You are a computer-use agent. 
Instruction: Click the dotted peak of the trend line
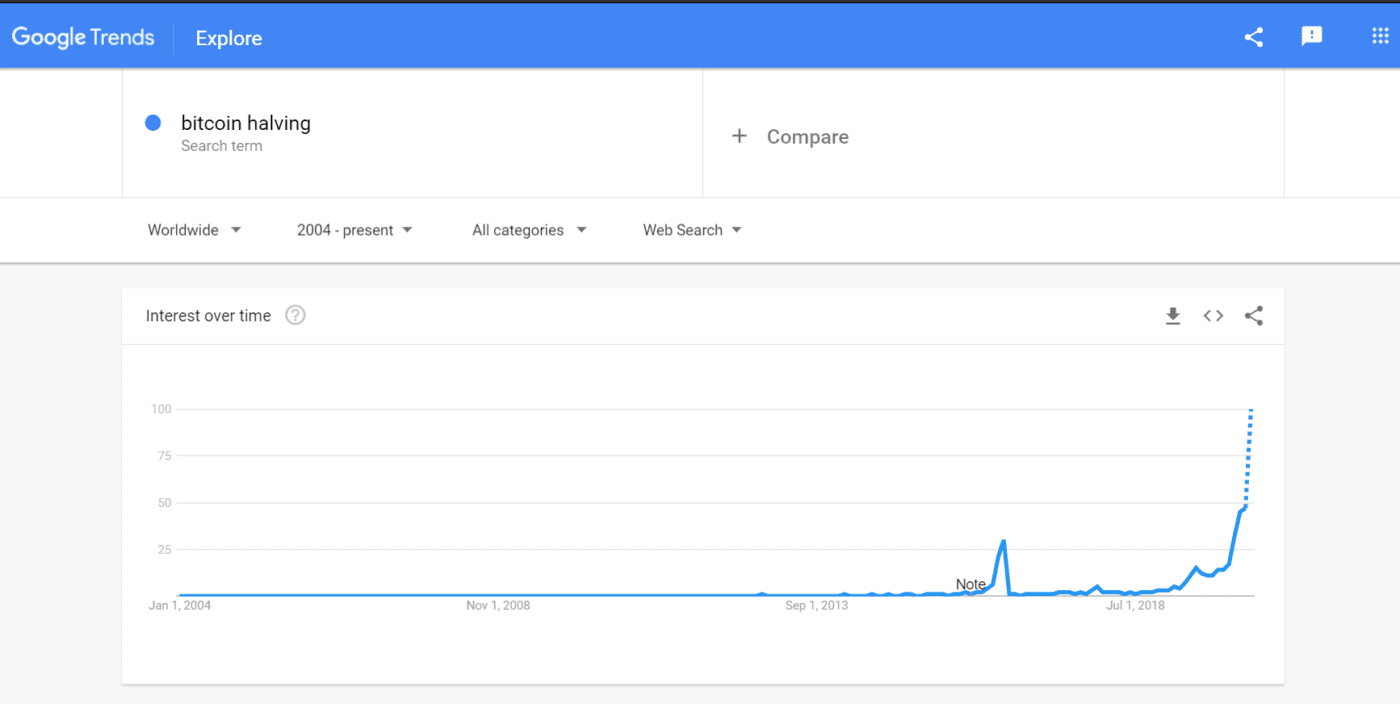pos(1250,411)
